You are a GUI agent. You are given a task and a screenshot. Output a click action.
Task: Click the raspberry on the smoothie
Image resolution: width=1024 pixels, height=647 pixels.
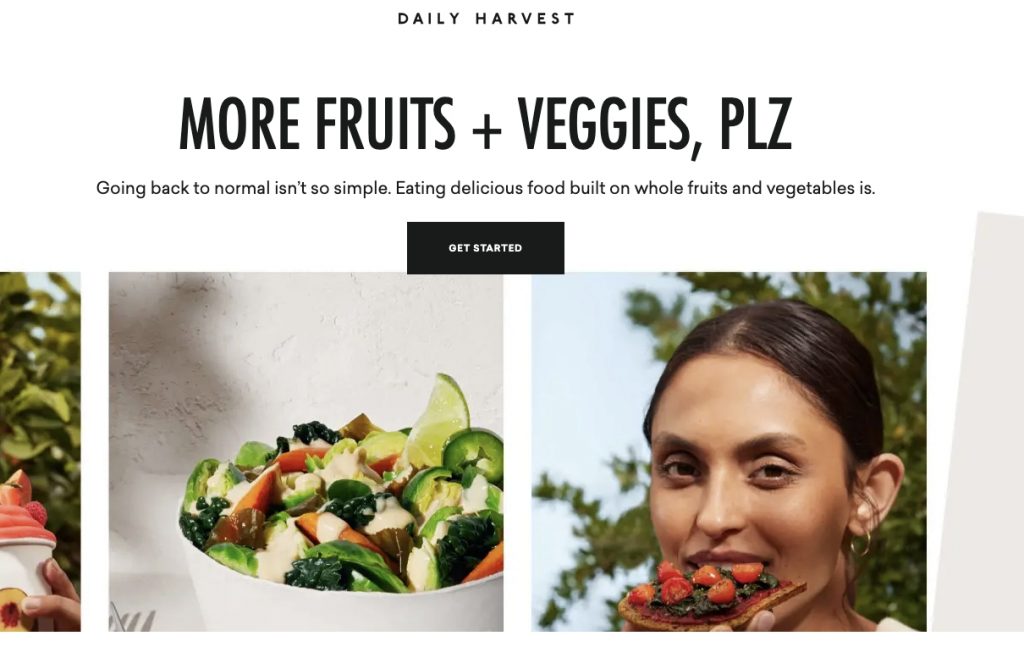[x=37, y=513]
